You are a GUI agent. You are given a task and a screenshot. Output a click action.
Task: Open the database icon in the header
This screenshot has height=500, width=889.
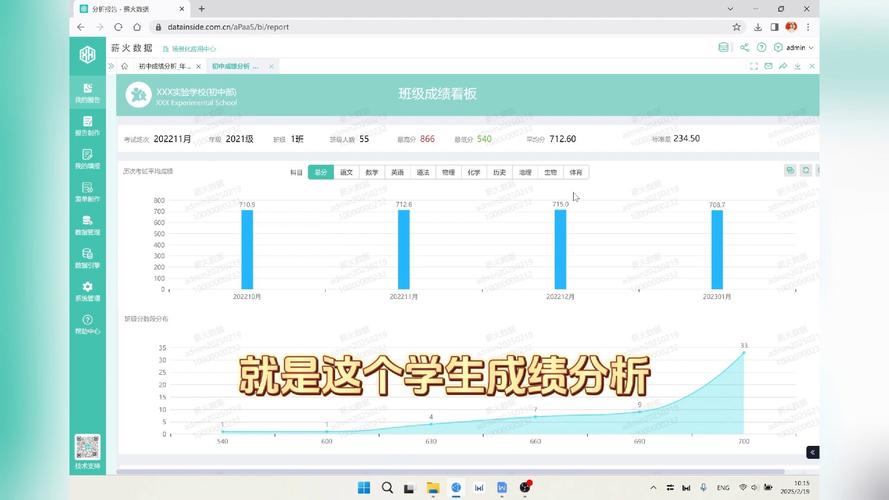723,48
